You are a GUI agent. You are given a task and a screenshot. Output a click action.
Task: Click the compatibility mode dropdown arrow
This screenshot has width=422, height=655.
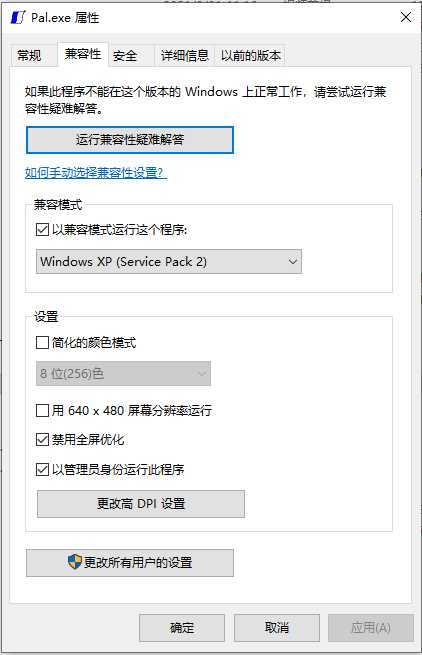[292, 261]
